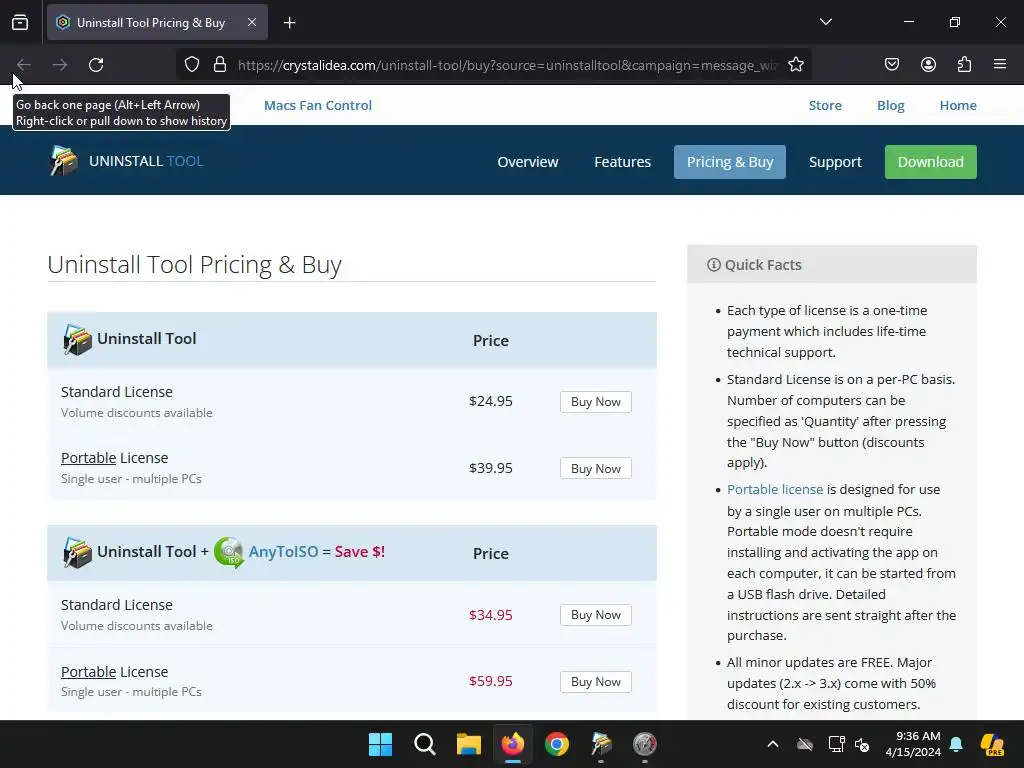Click the Firefox View icon
Screen dimensions: 1024x768
pos(20,23)
